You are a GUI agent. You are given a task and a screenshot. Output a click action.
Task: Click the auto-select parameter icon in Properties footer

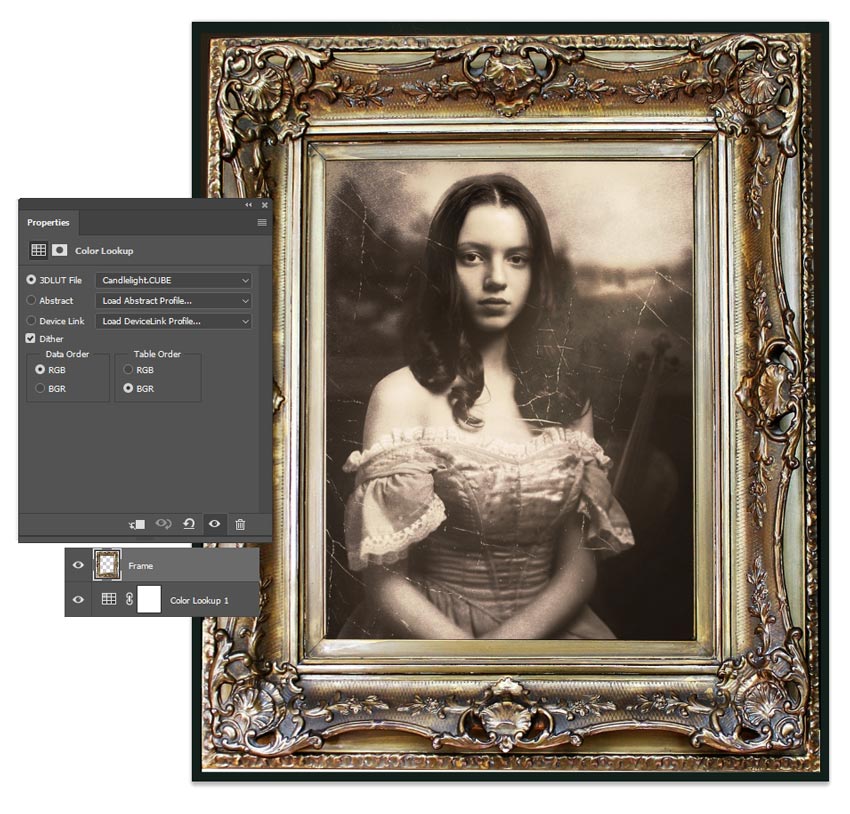coord(162,523)
